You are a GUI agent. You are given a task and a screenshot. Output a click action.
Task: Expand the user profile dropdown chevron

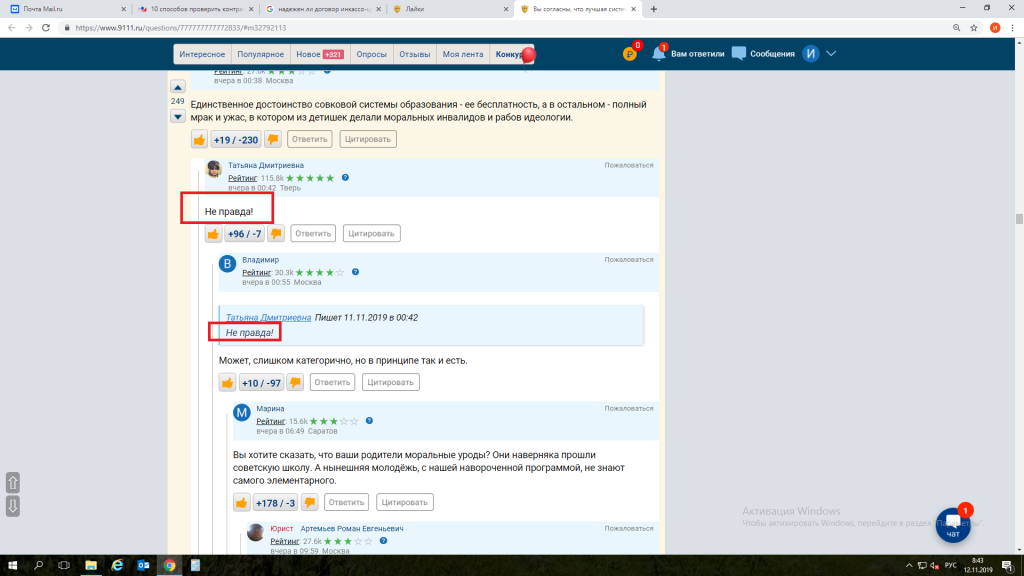tap(830, 54)
